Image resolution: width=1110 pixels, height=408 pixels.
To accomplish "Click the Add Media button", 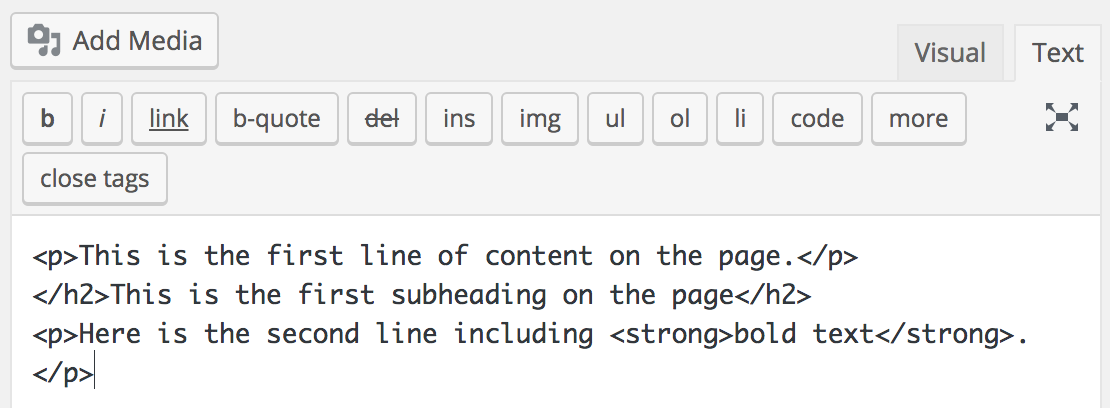I will click(x=115, y=41).
